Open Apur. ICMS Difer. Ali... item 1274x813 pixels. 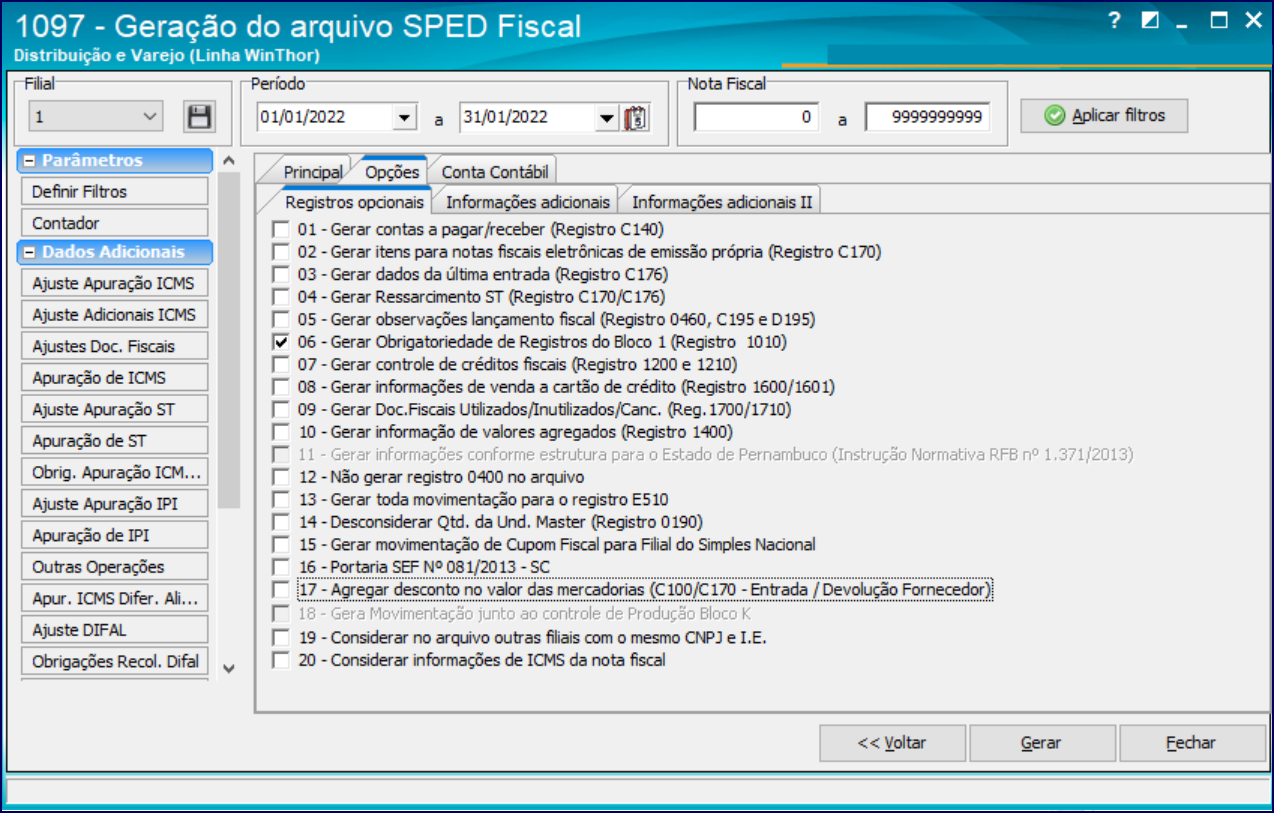point(114,598)
